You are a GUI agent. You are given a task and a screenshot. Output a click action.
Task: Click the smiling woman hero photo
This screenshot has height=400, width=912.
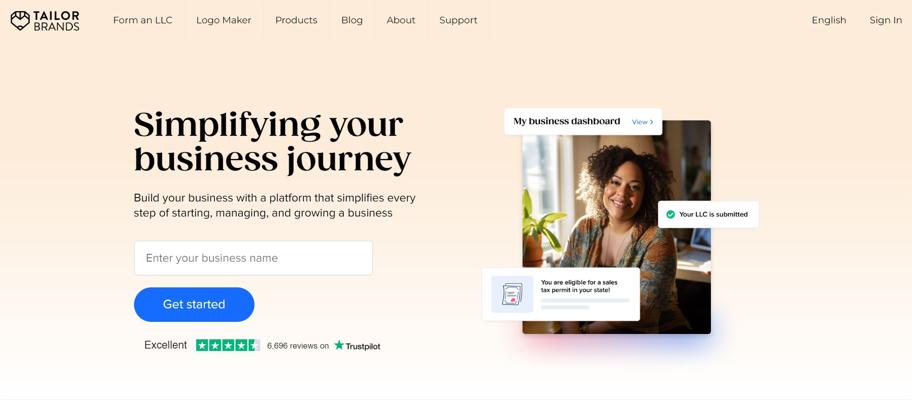[617, 227]
